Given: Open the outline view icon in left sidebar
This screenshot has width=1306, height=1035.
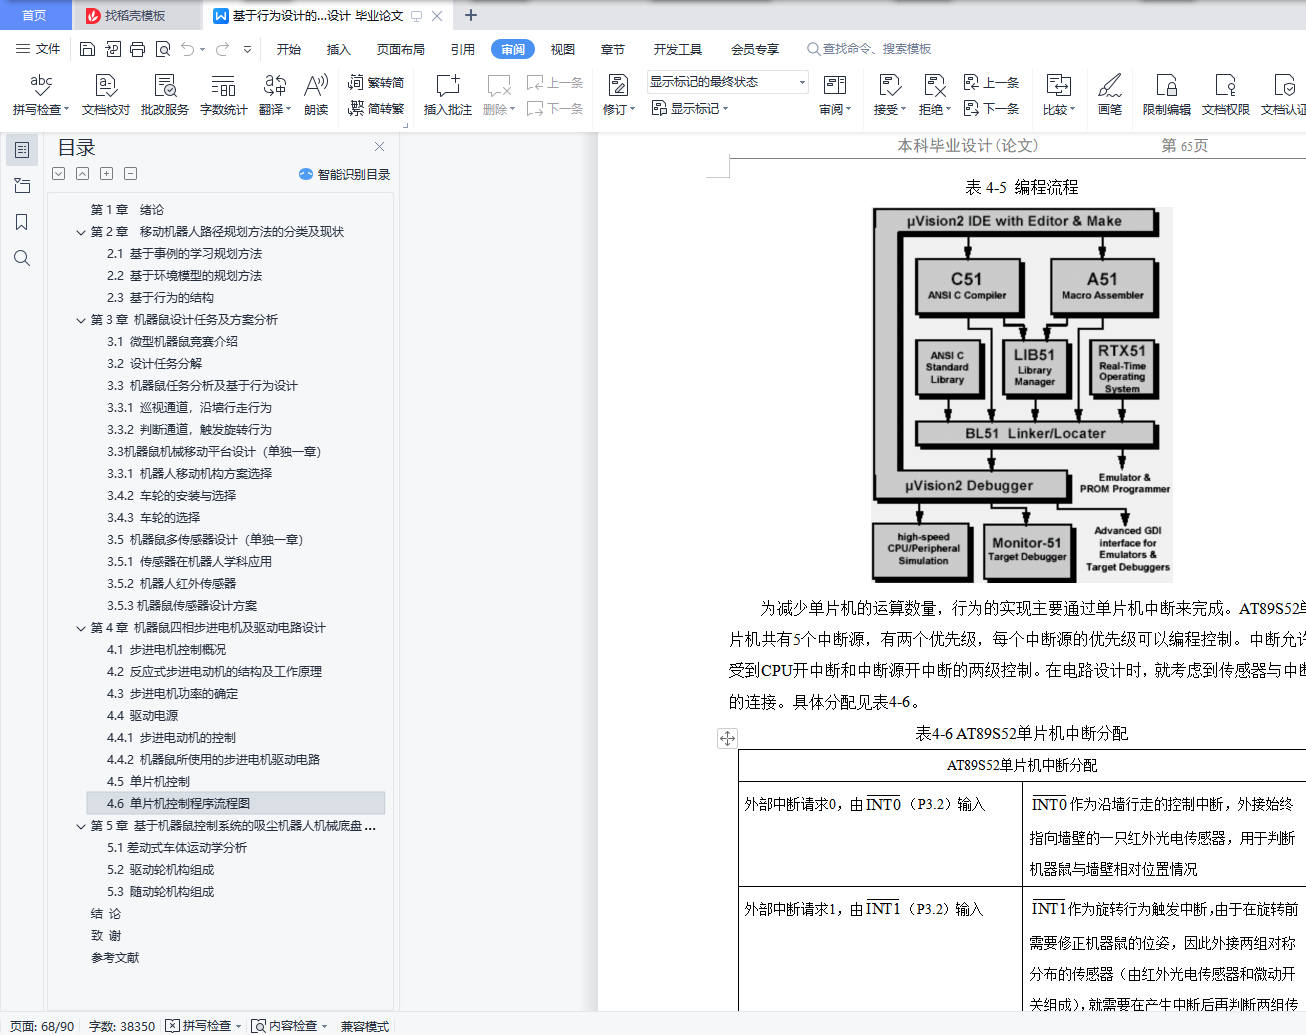Looking at the screenshot, I should [x=22, y=150].
